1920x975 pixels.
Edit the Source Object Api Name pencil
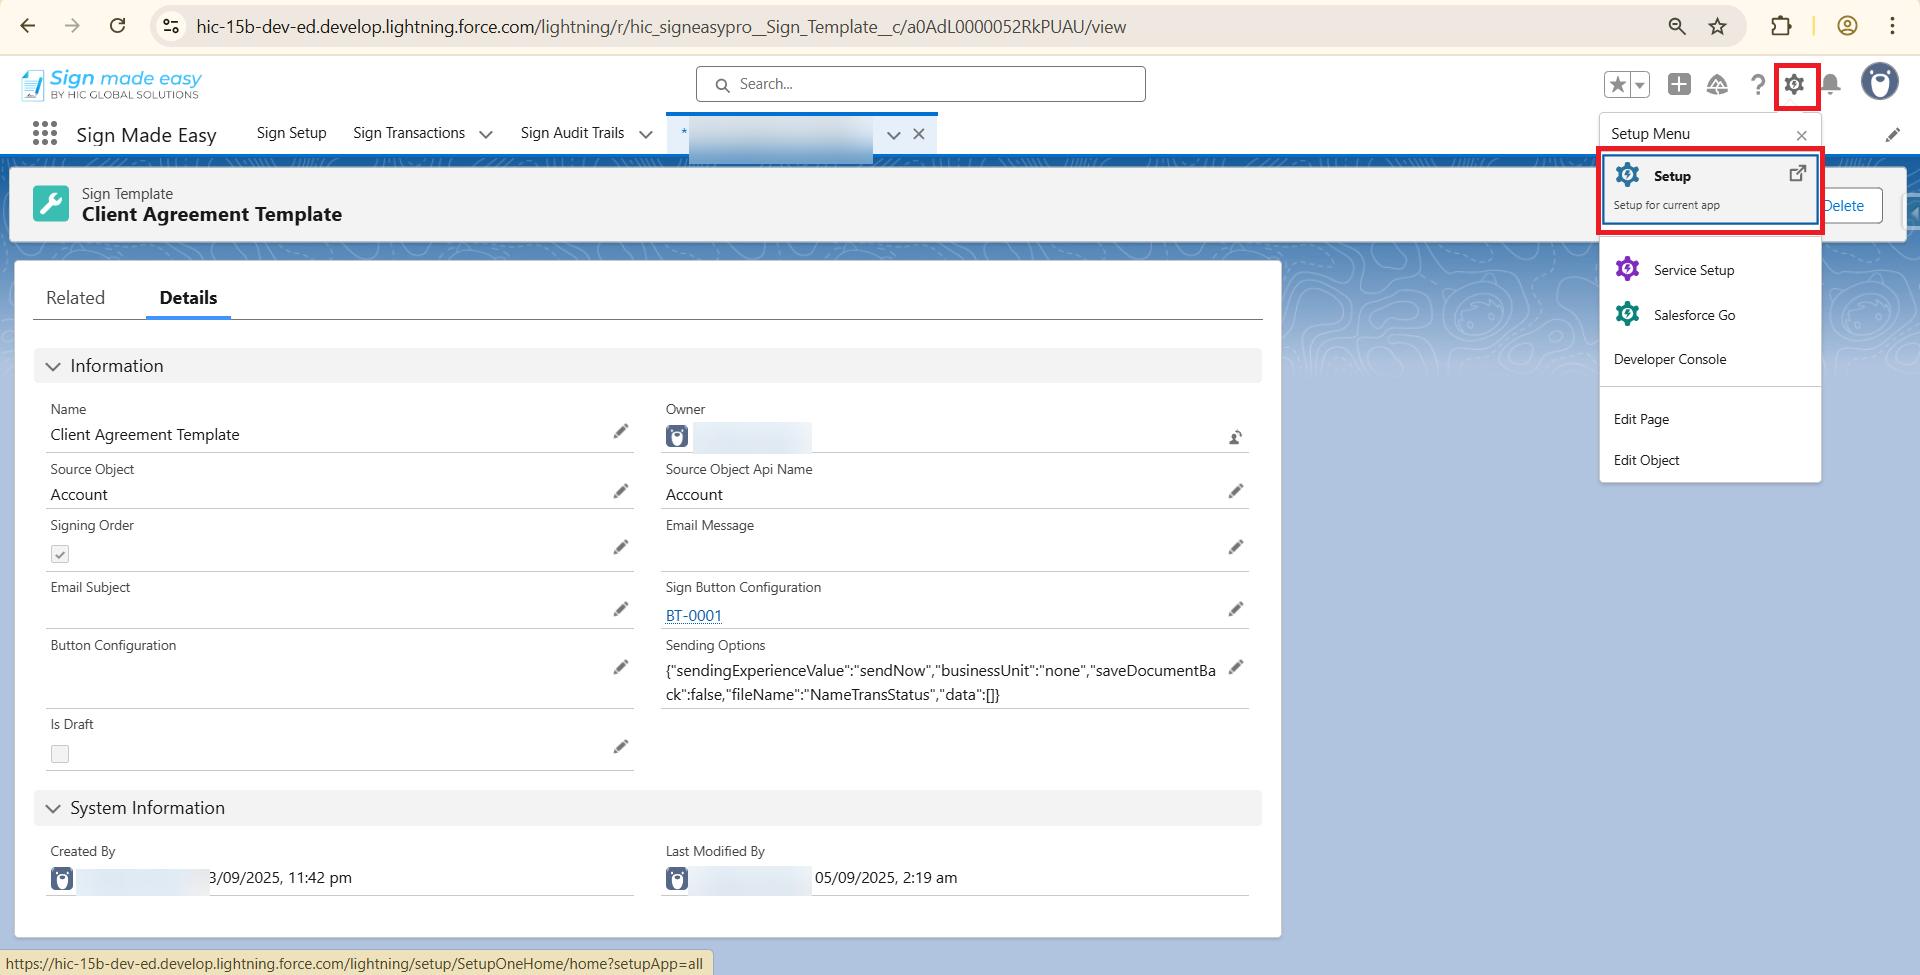(1236, 491)
